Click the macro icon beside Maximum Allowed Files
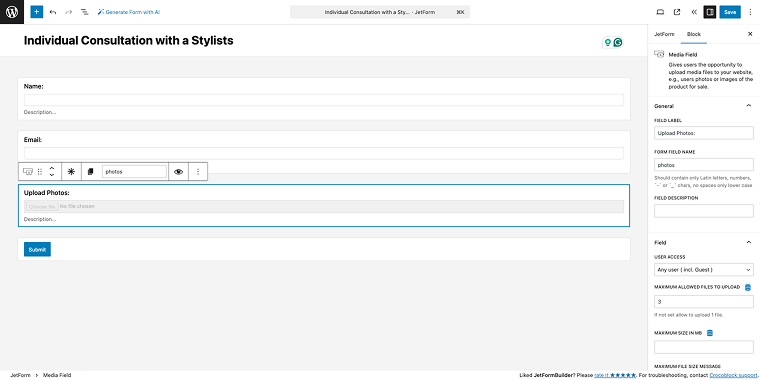760x380 pixels. pyautogui.click(x=747, y=287)
